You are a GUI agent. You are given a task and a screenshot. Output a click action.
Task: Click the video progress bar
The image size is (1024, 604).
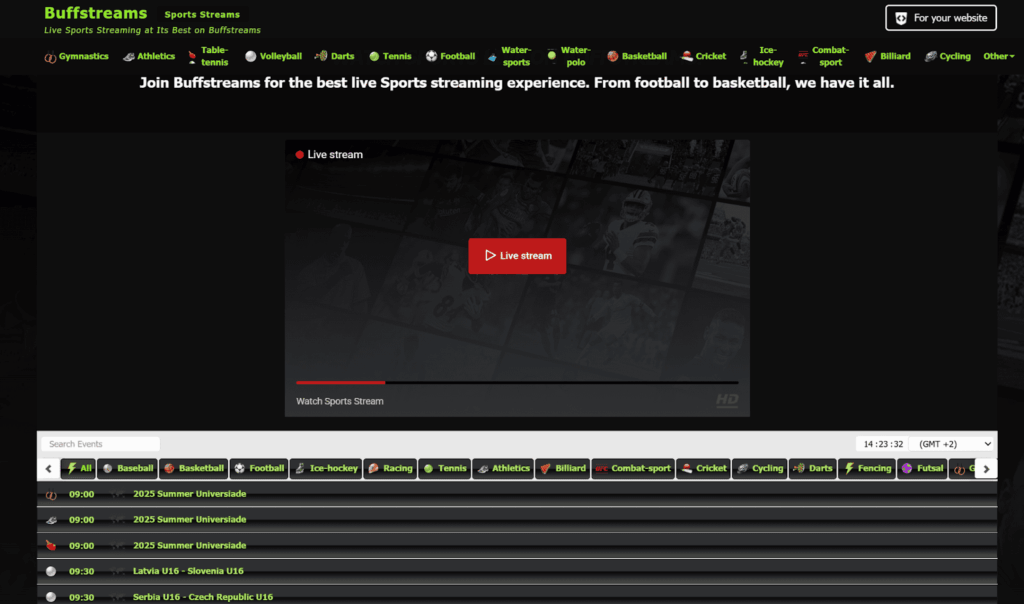pyautogui.click(x=516, y=382)
